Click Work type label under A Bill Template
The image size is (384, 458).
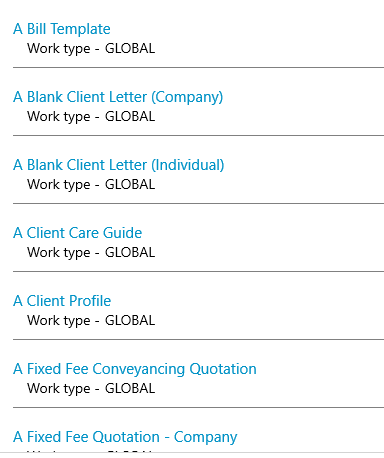coord(59,49)
